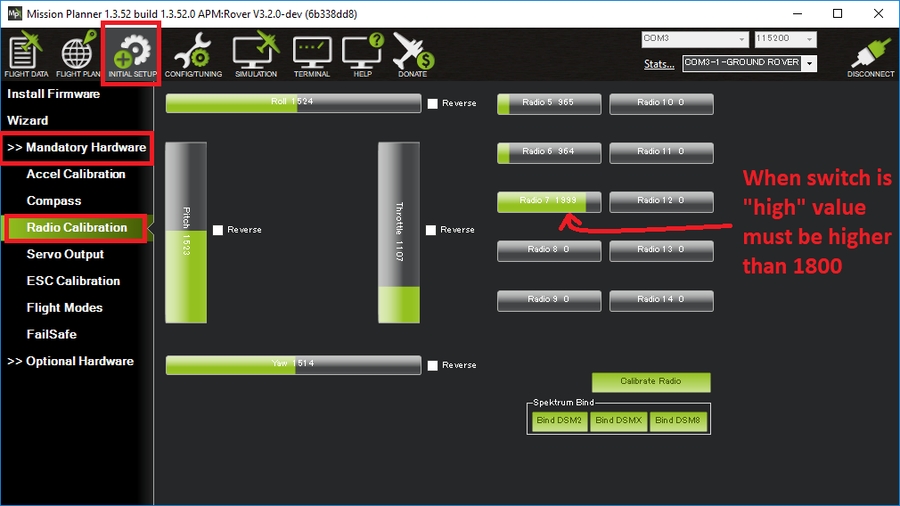This screenshot has width=900, height=506.
Task: Open the COM3 port dropdown
Action: tap(695, 39)
